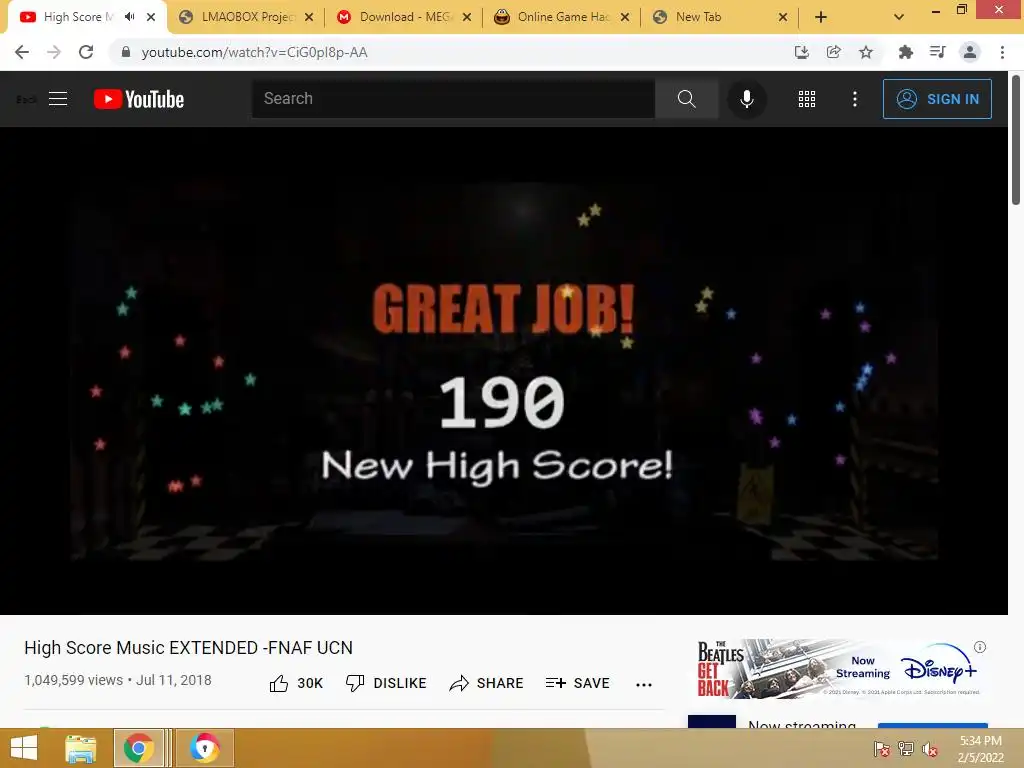Viewport: 1024px width, 768px height.
Task: Open the YouTube apps grid
Action: point(807,99)
